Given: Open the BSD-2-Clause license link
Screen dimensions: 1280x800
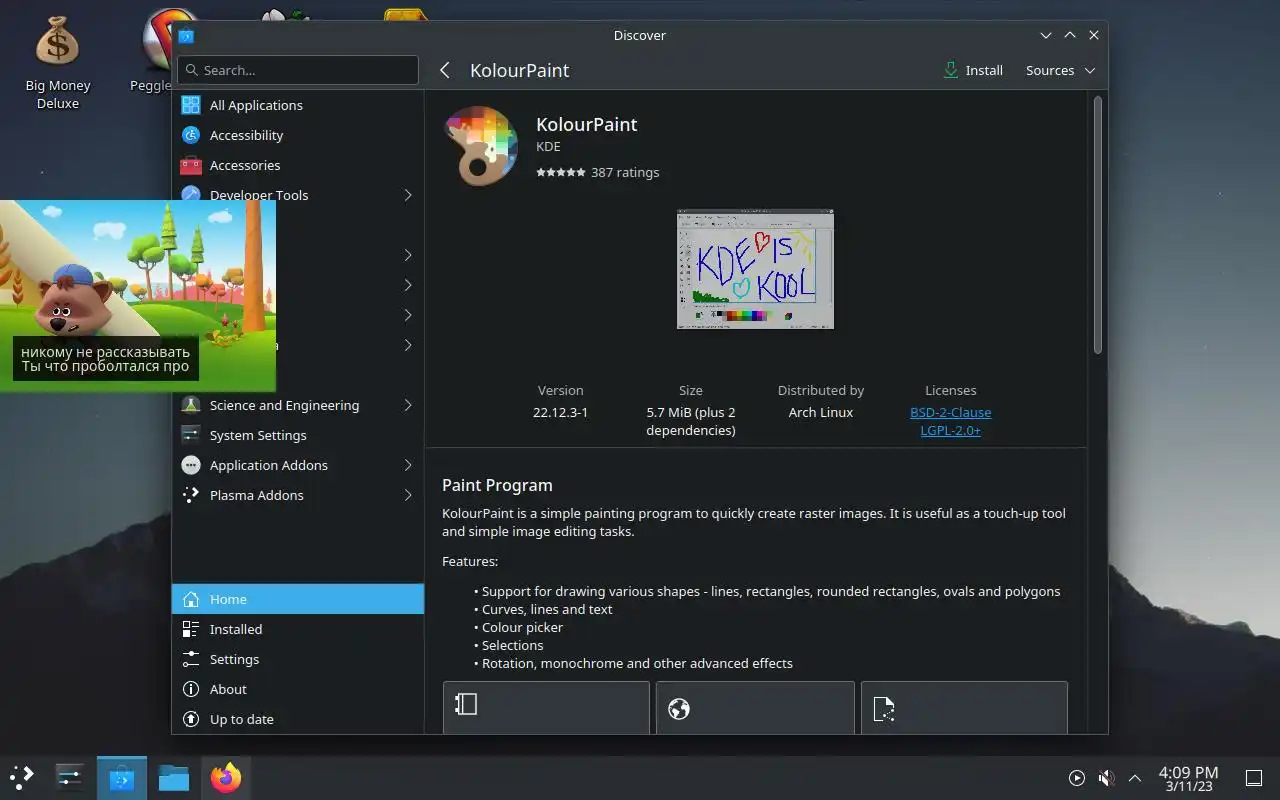Looking at the screenshot, I should [x=950, y=412].
